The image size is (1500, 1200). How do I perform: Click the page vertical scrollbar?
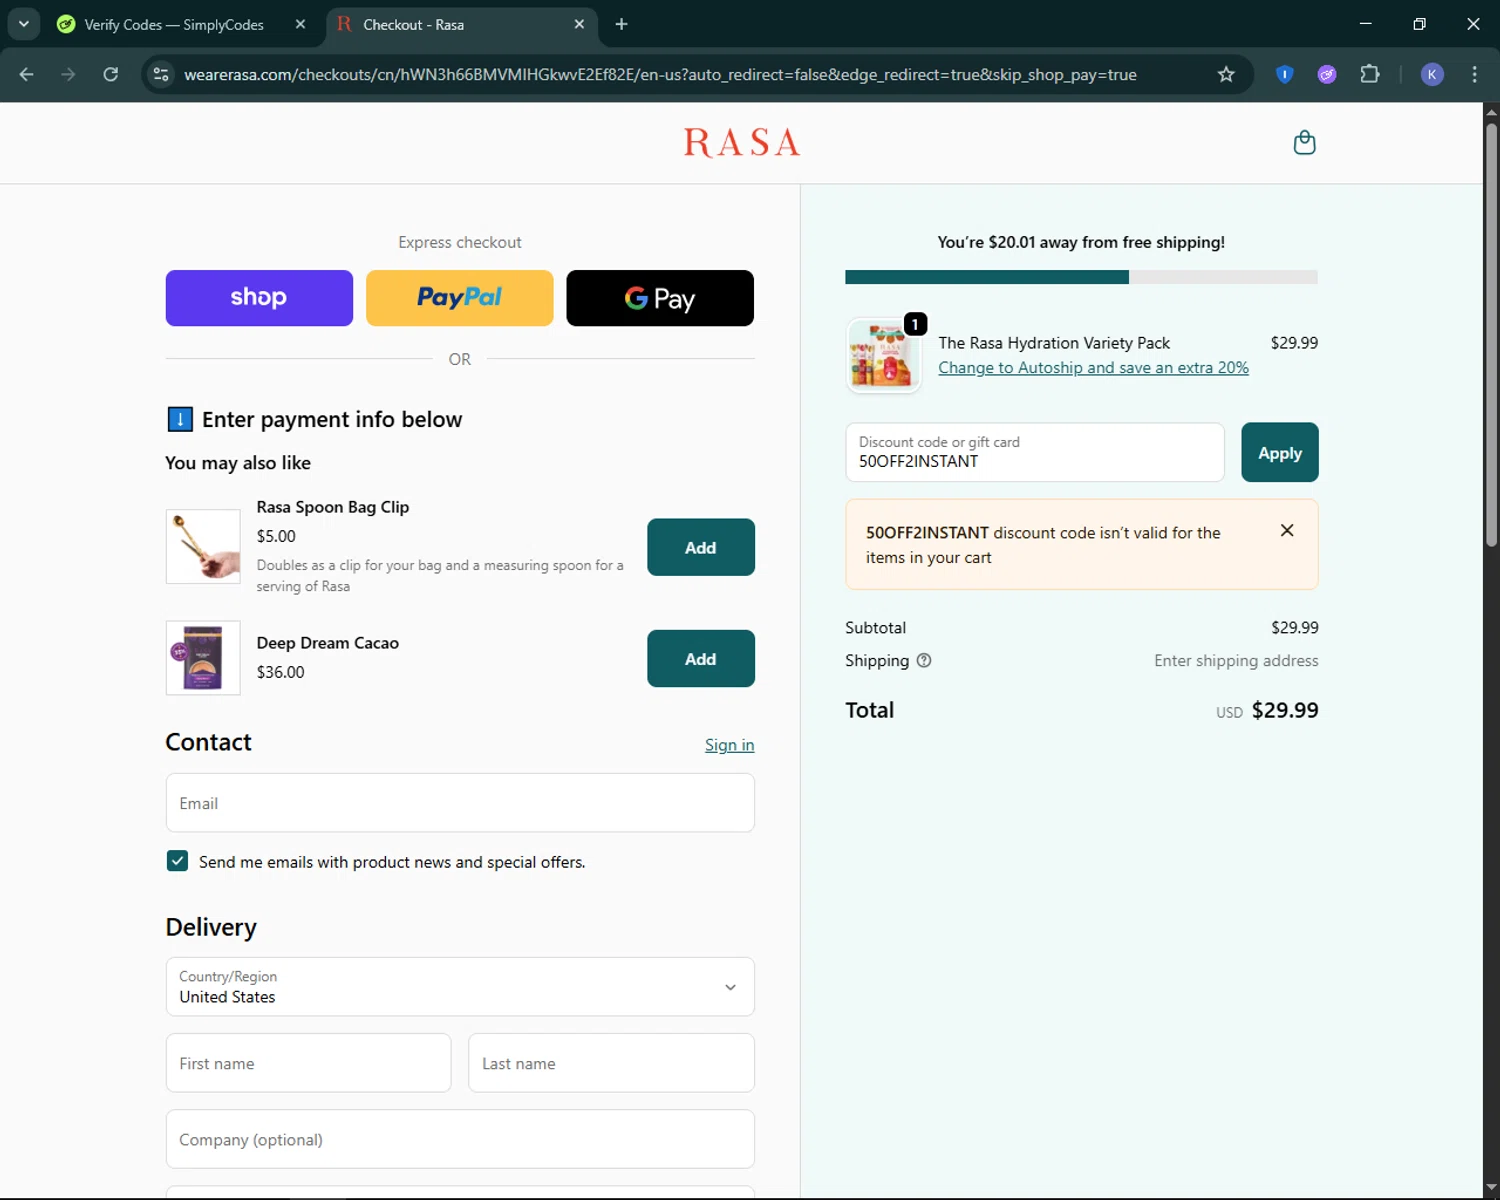tap(1491, 335)
